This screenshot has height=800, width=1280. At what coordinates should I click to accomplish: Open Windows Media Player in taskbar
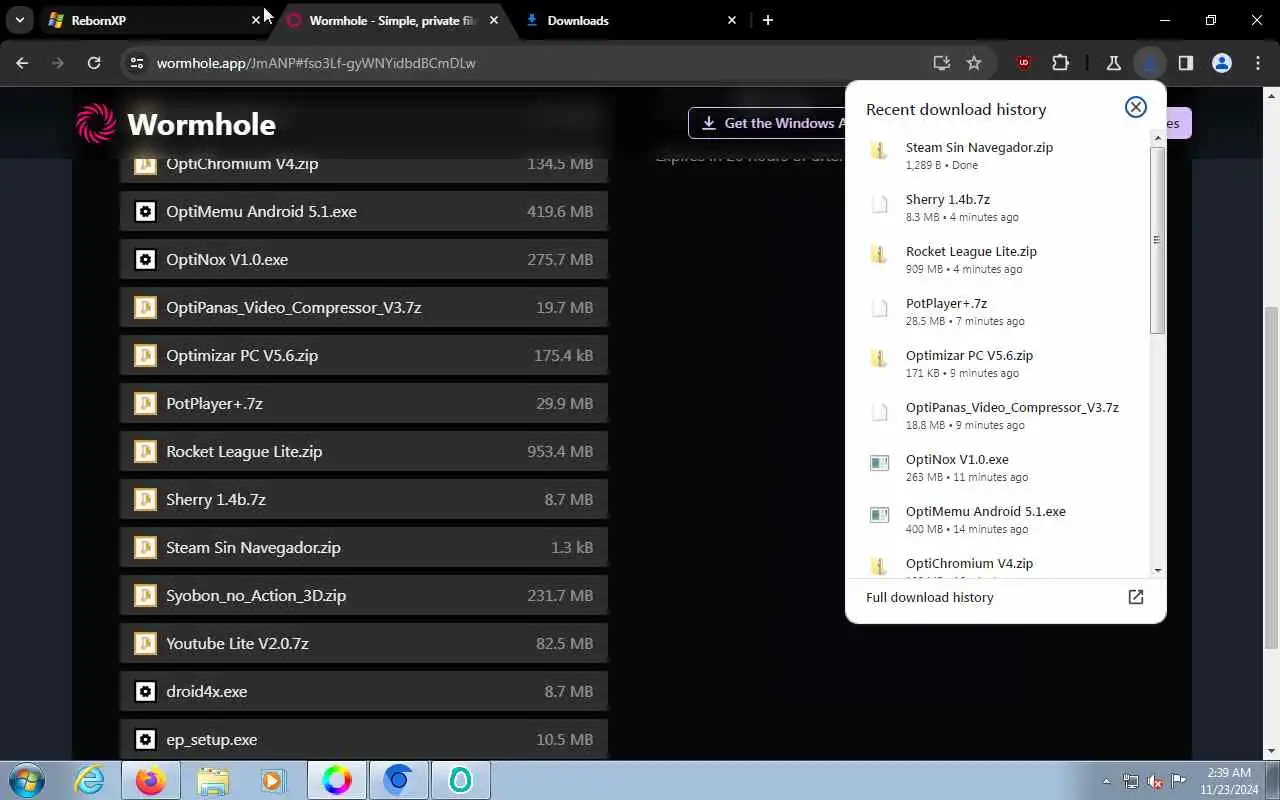pos(274,780)
